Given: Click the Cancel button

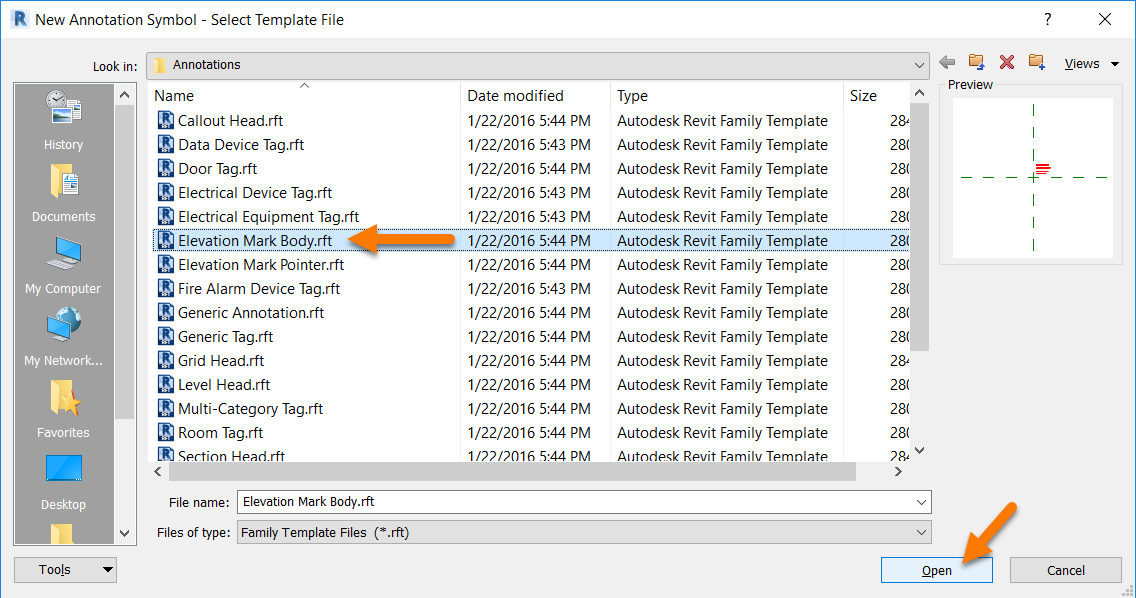Looking at the screenshot, I should click(1065, 570).
